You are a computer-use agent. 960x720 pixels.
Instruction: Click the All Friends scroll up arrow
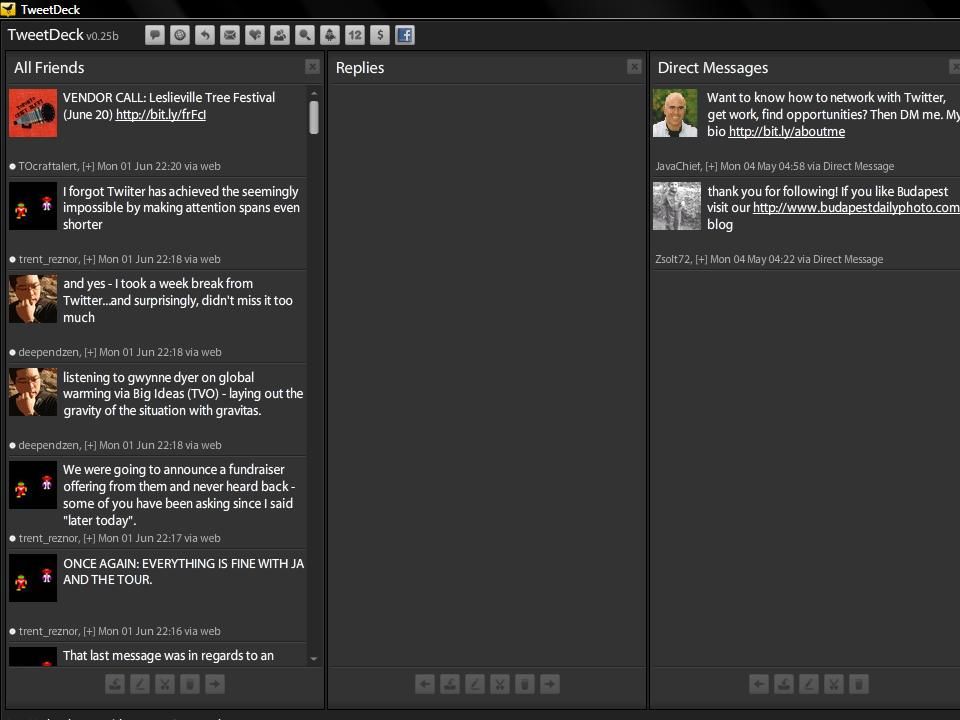[313, 94]
